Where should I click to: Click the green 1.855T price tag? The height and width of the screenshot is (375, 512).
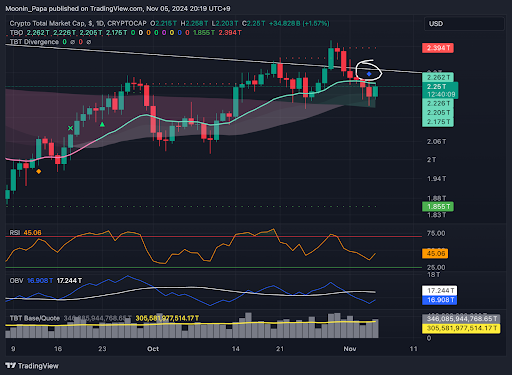click(438, 207)
